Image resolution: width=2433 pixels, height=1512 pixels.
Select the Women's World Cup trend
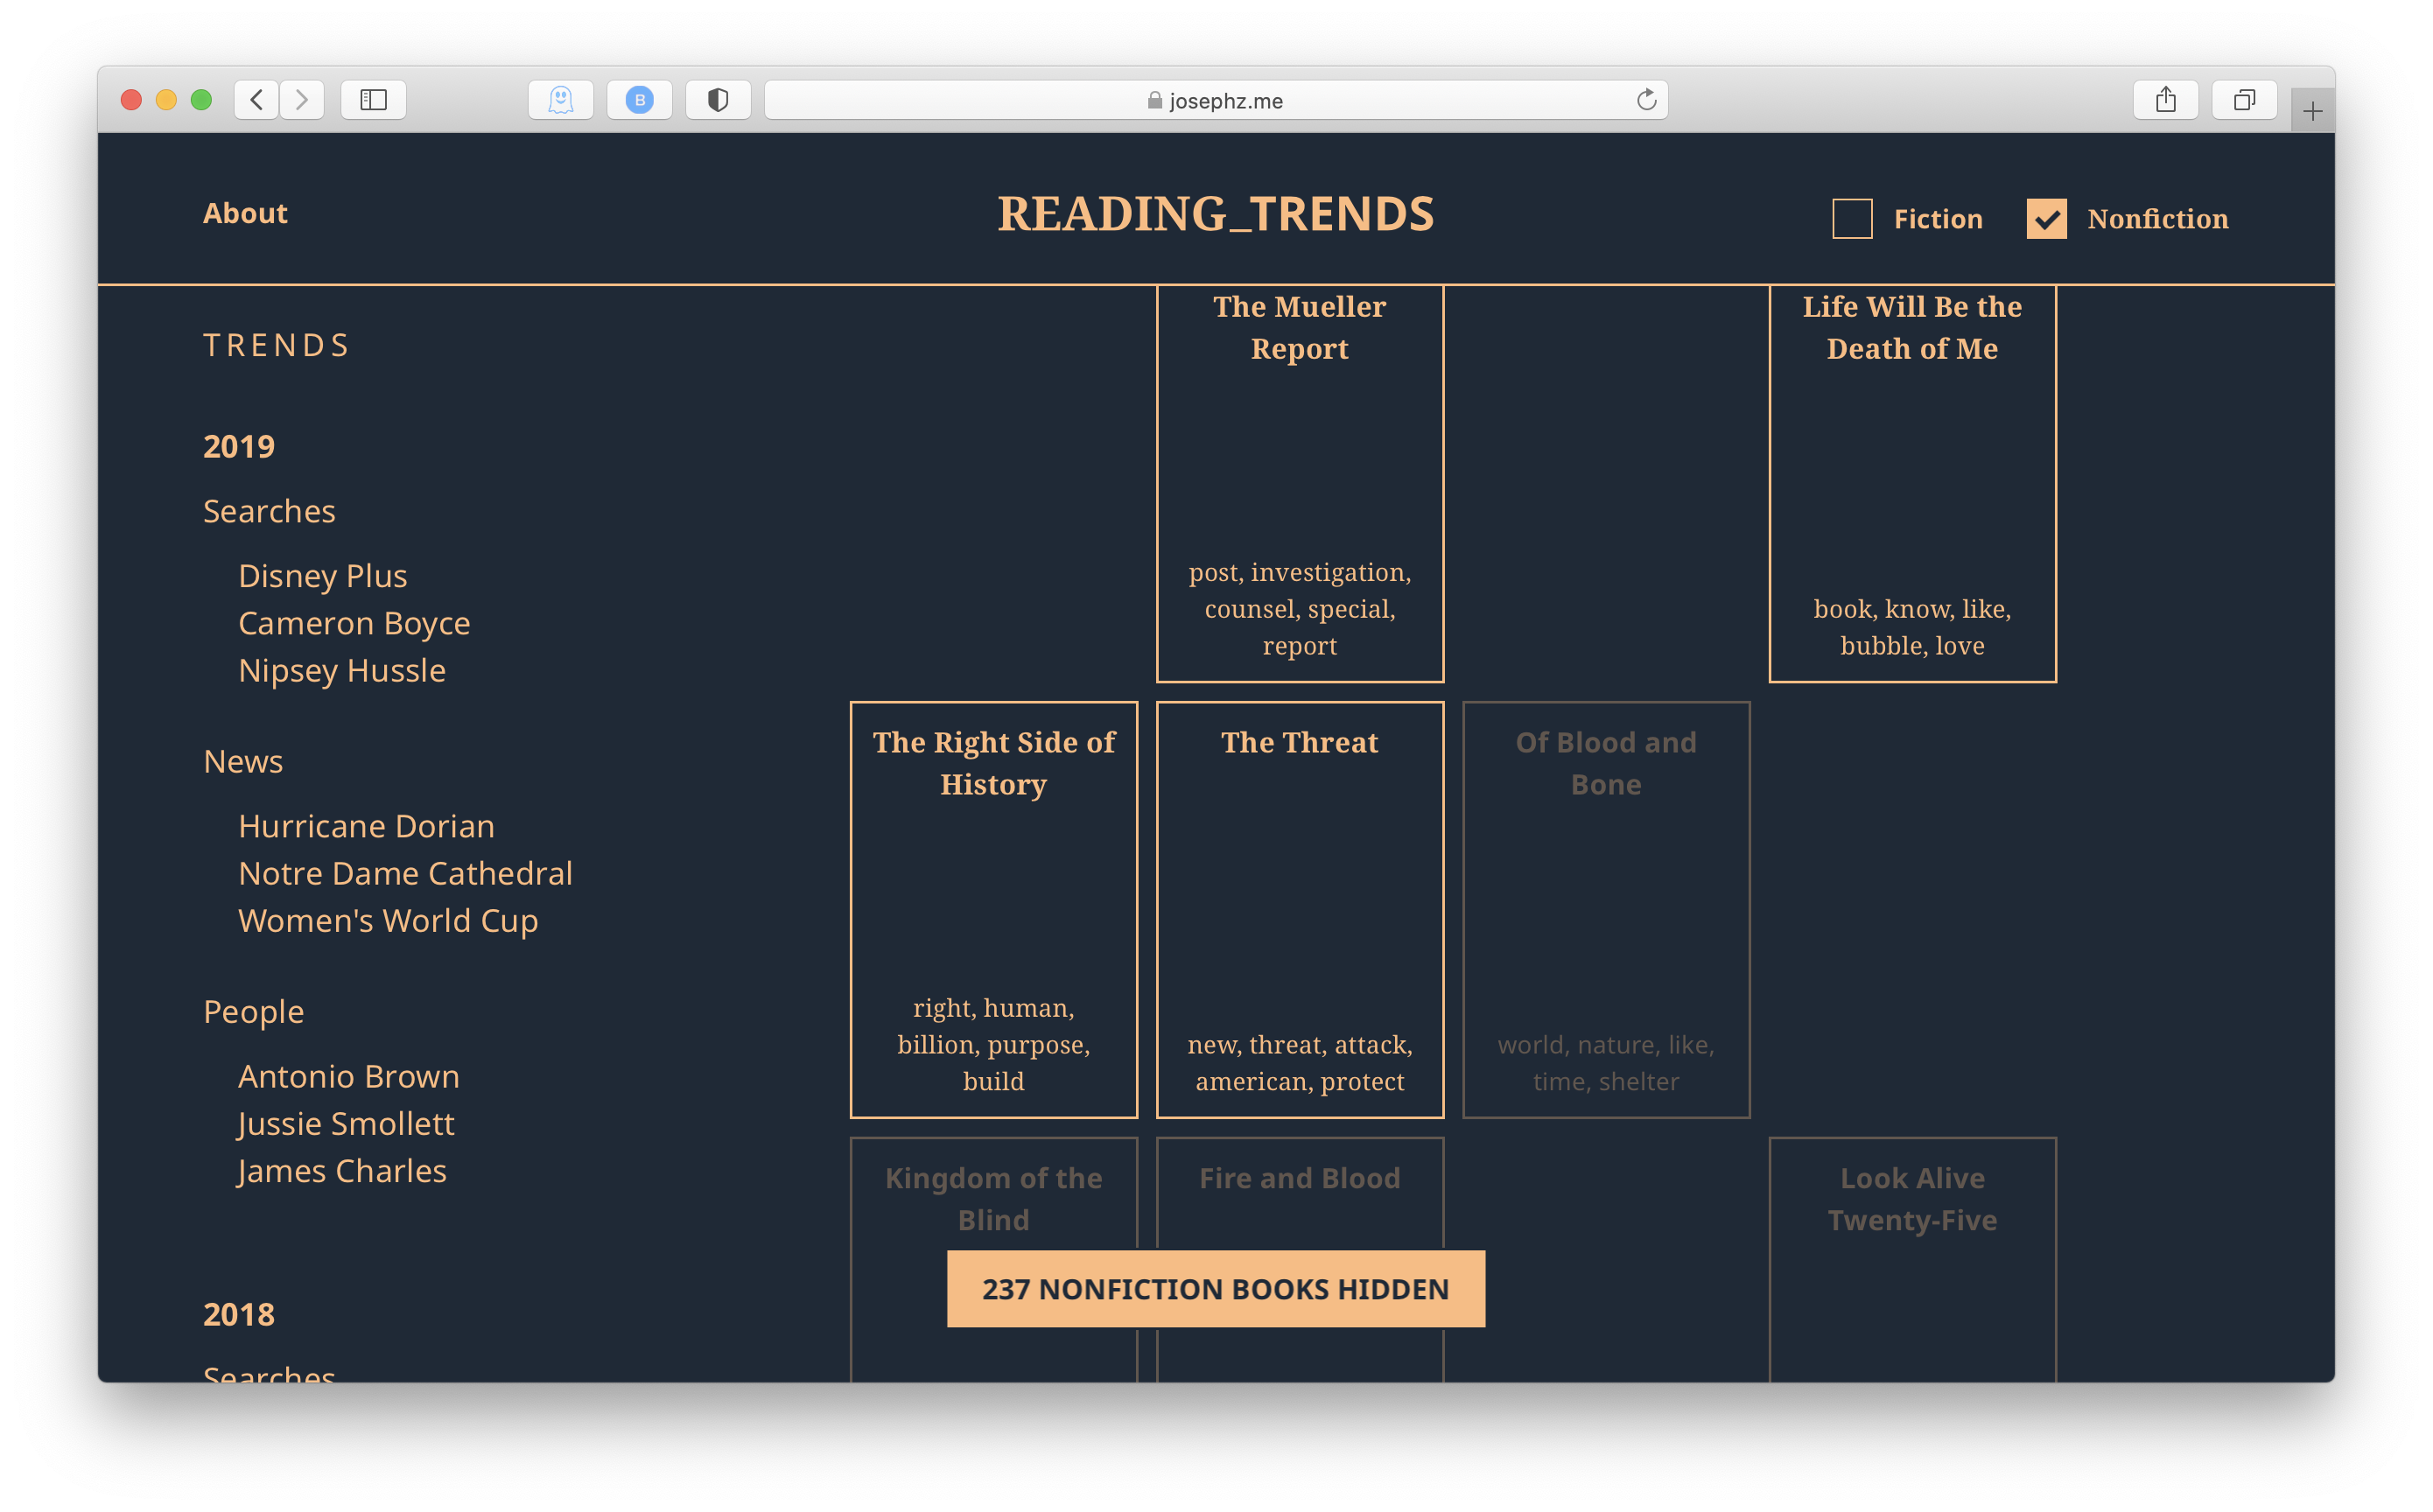(x=388, y=921)
